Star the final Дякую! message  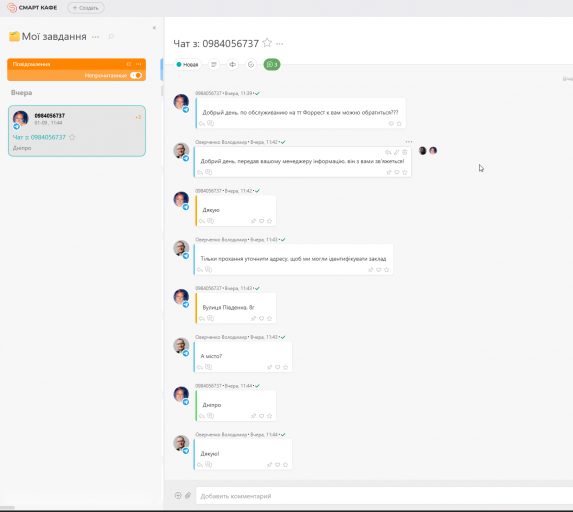pyautogui.click(x=285, y=464)
